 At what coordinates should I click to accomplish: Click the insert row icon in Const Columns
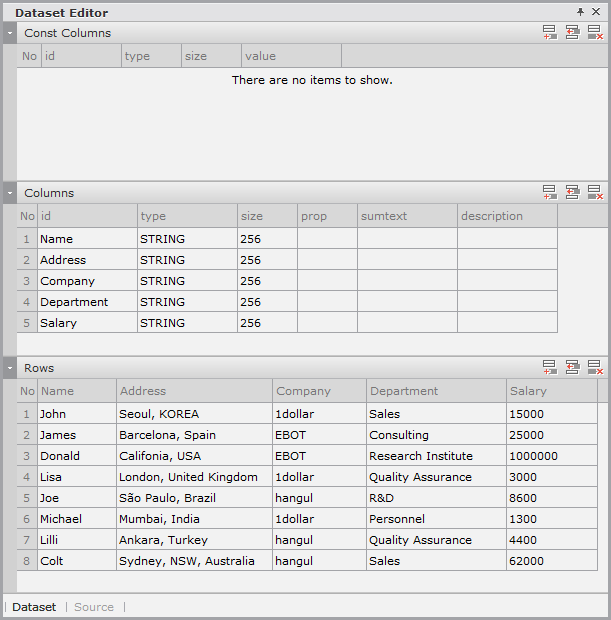pos(572,33)
